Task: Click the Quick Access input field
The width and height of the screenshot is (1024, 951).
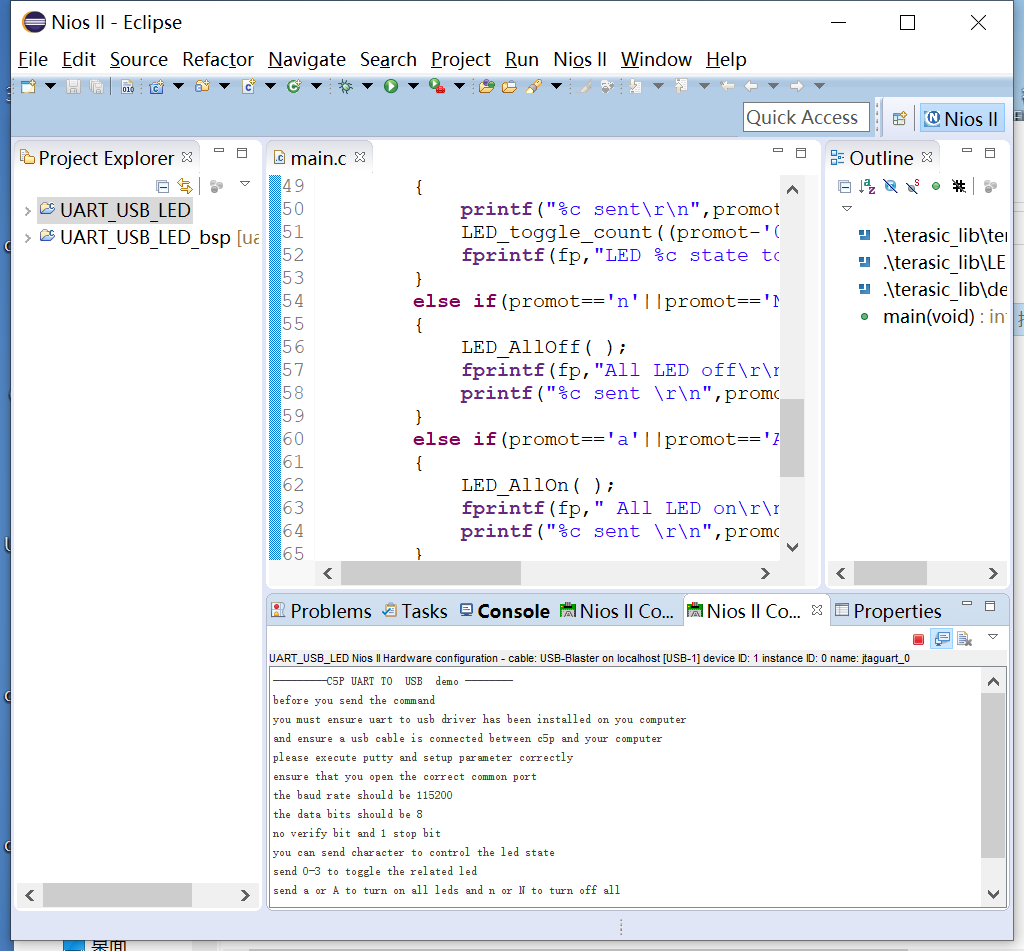Action: [x=807, y=118]
